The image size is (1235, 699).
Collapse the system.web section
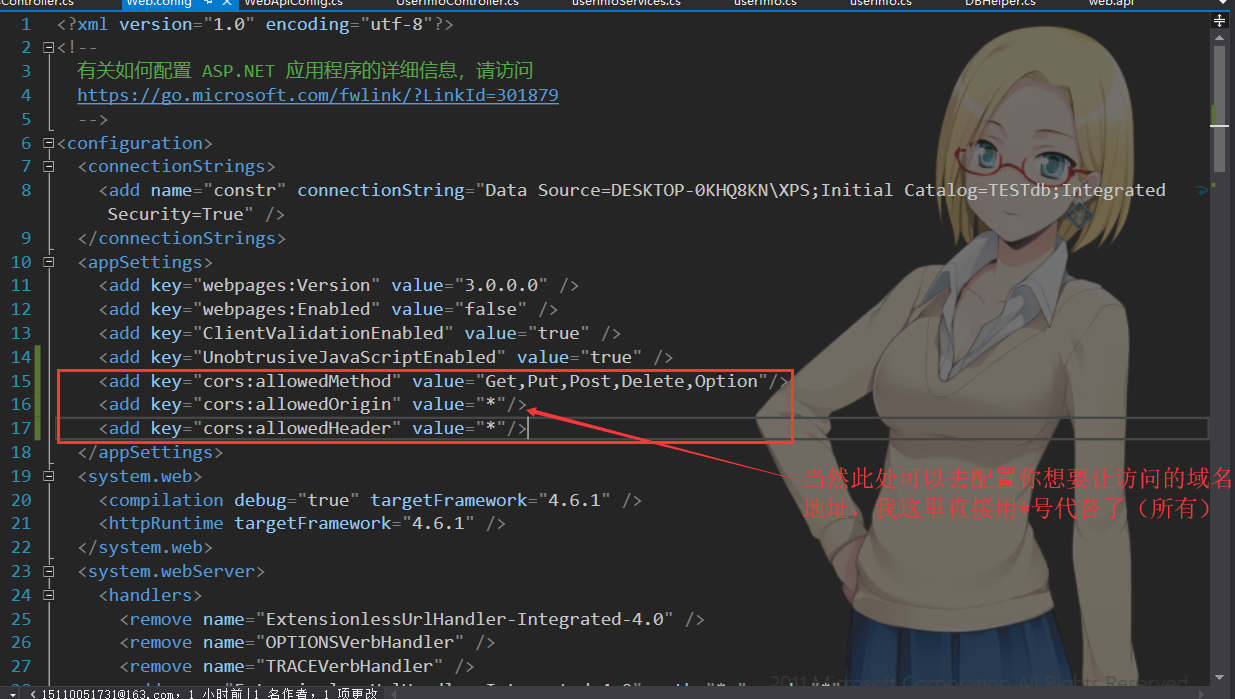click(49, 476)
